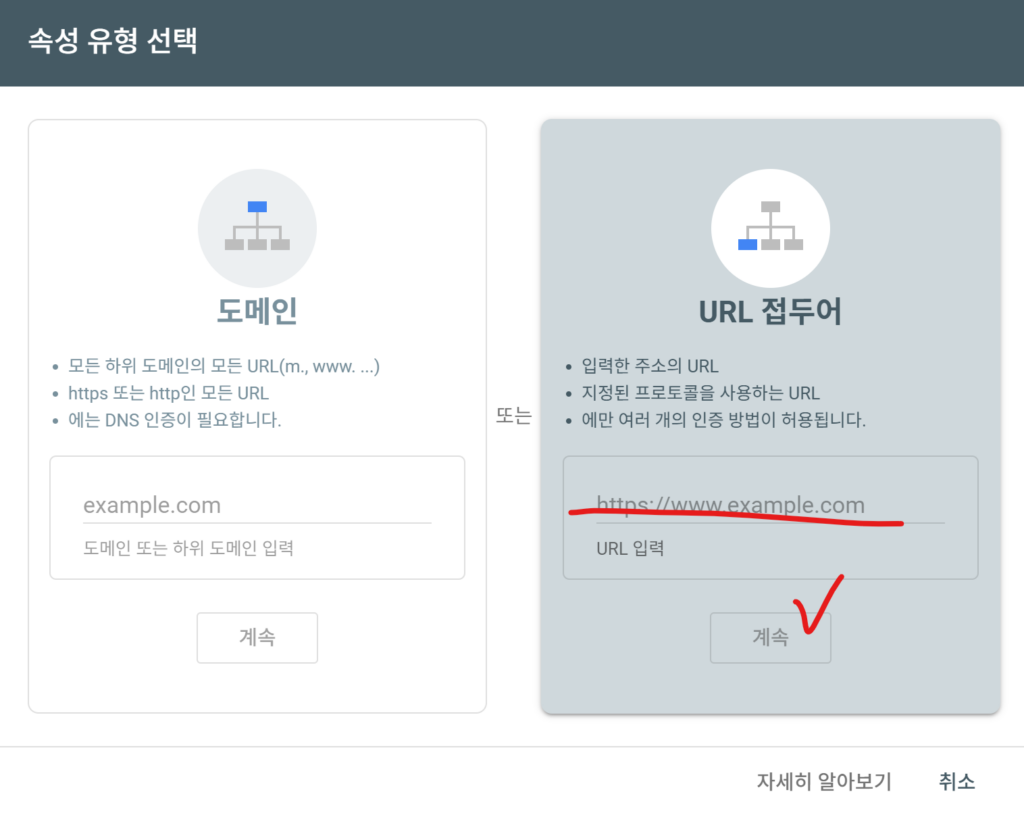Click the bullet about 모든 하위 도메인의 모든 URL

click(223, 366)
